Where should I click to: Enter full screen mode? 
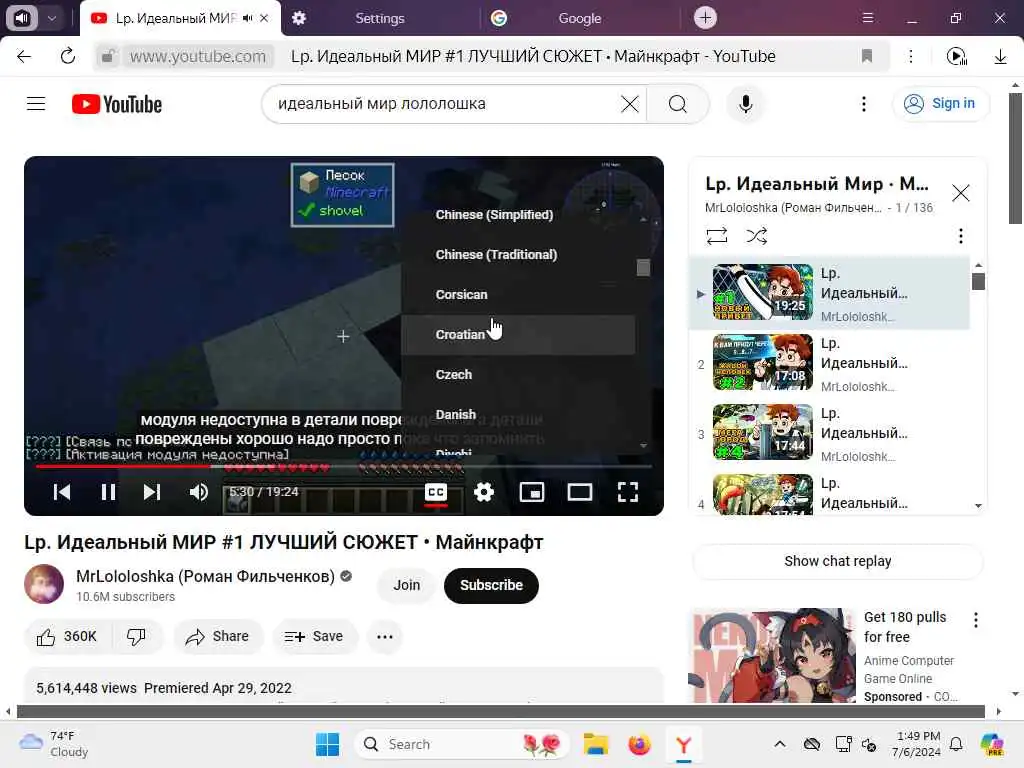[628, 492]
